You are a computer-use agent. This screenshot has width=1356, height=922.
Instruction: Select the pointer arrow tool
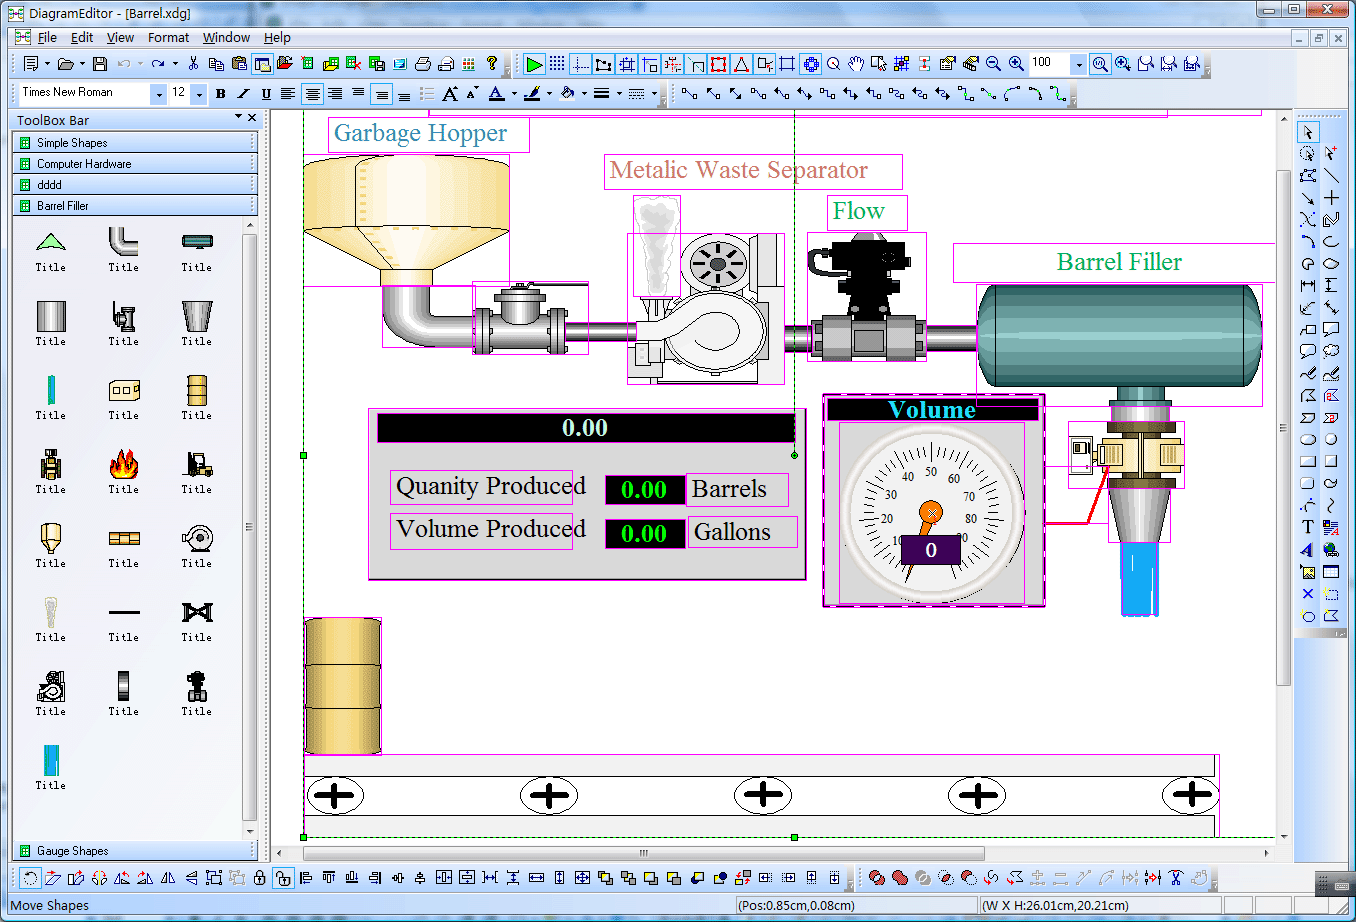click(1308, 132)
